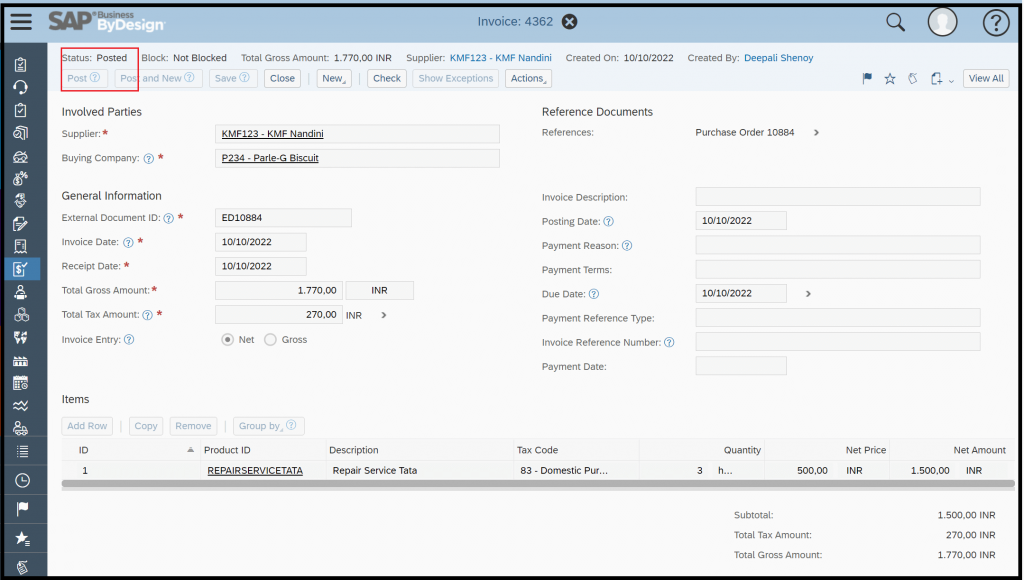The width and height of the screenshot is (1024, 580).
Task: Click the help icon beside Payment Reason
Action: coord(627,246)
